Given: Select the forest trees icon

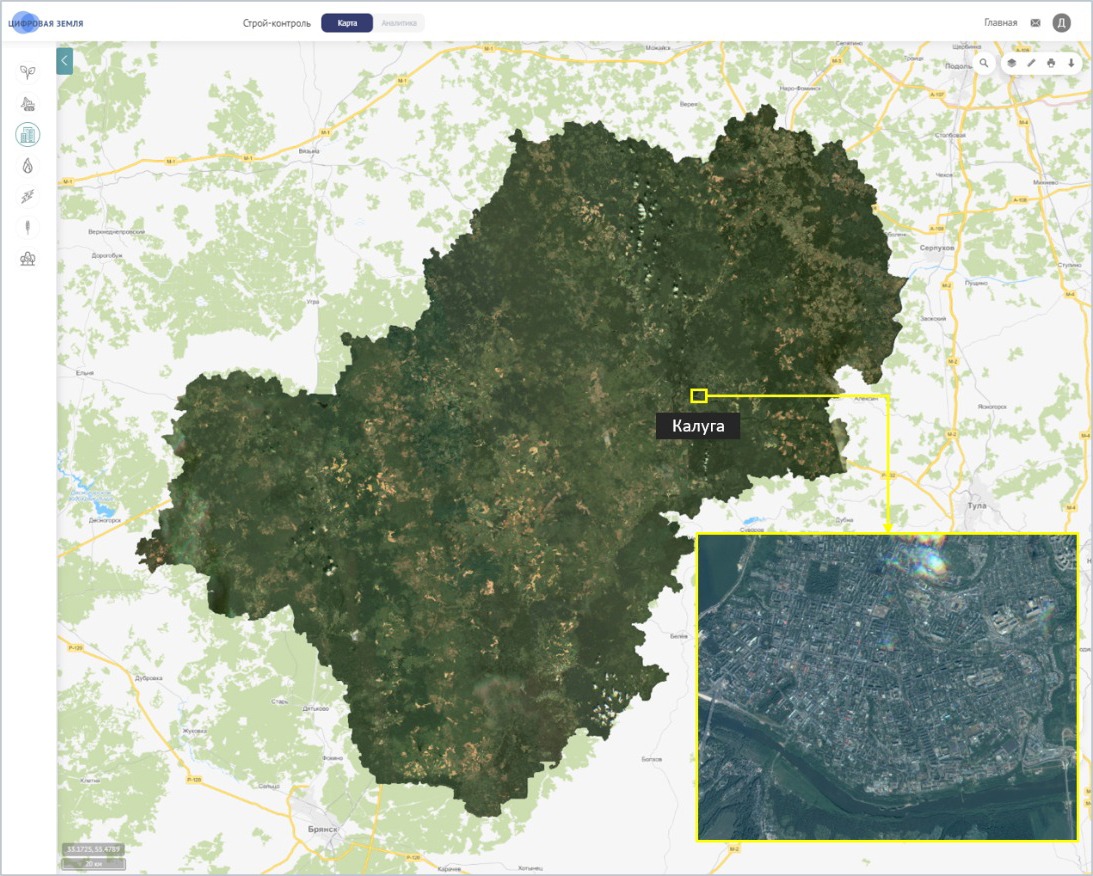Looking at the screenshot, I should [28, 259].
